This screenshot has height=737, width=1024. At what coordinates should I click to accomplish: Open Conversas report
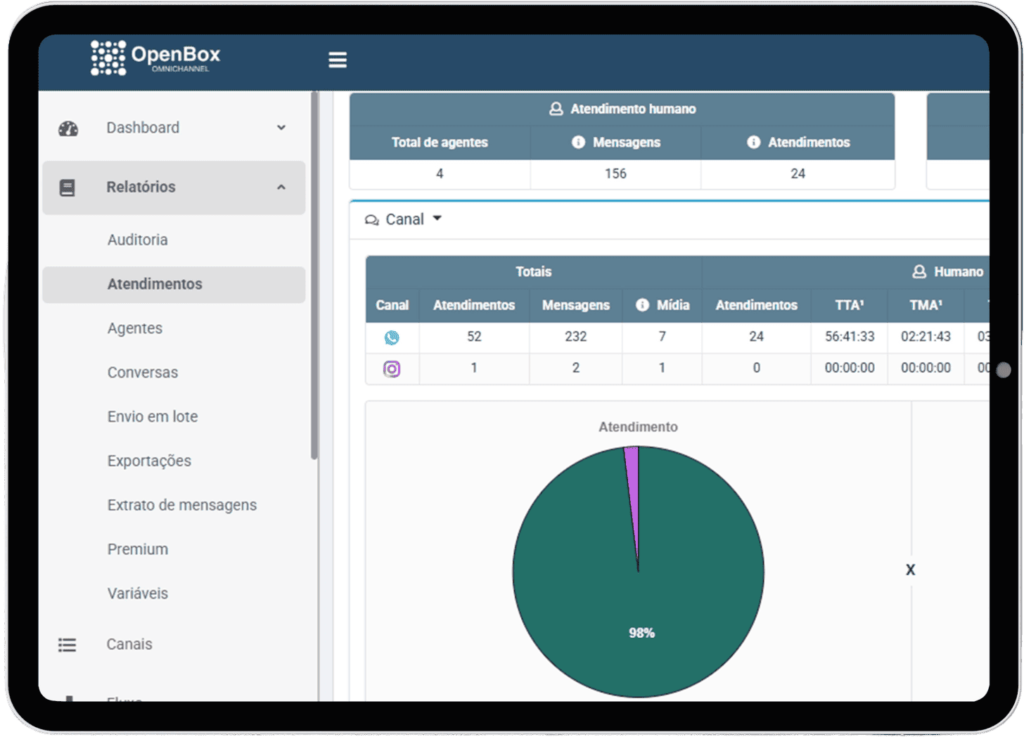[142, 373]
